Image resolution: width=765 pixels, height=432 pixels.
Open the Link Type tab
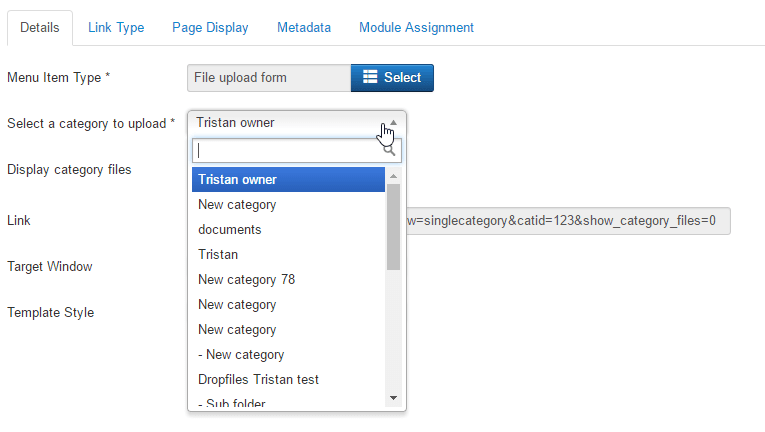pyautogui.click(x=116, y=28)
